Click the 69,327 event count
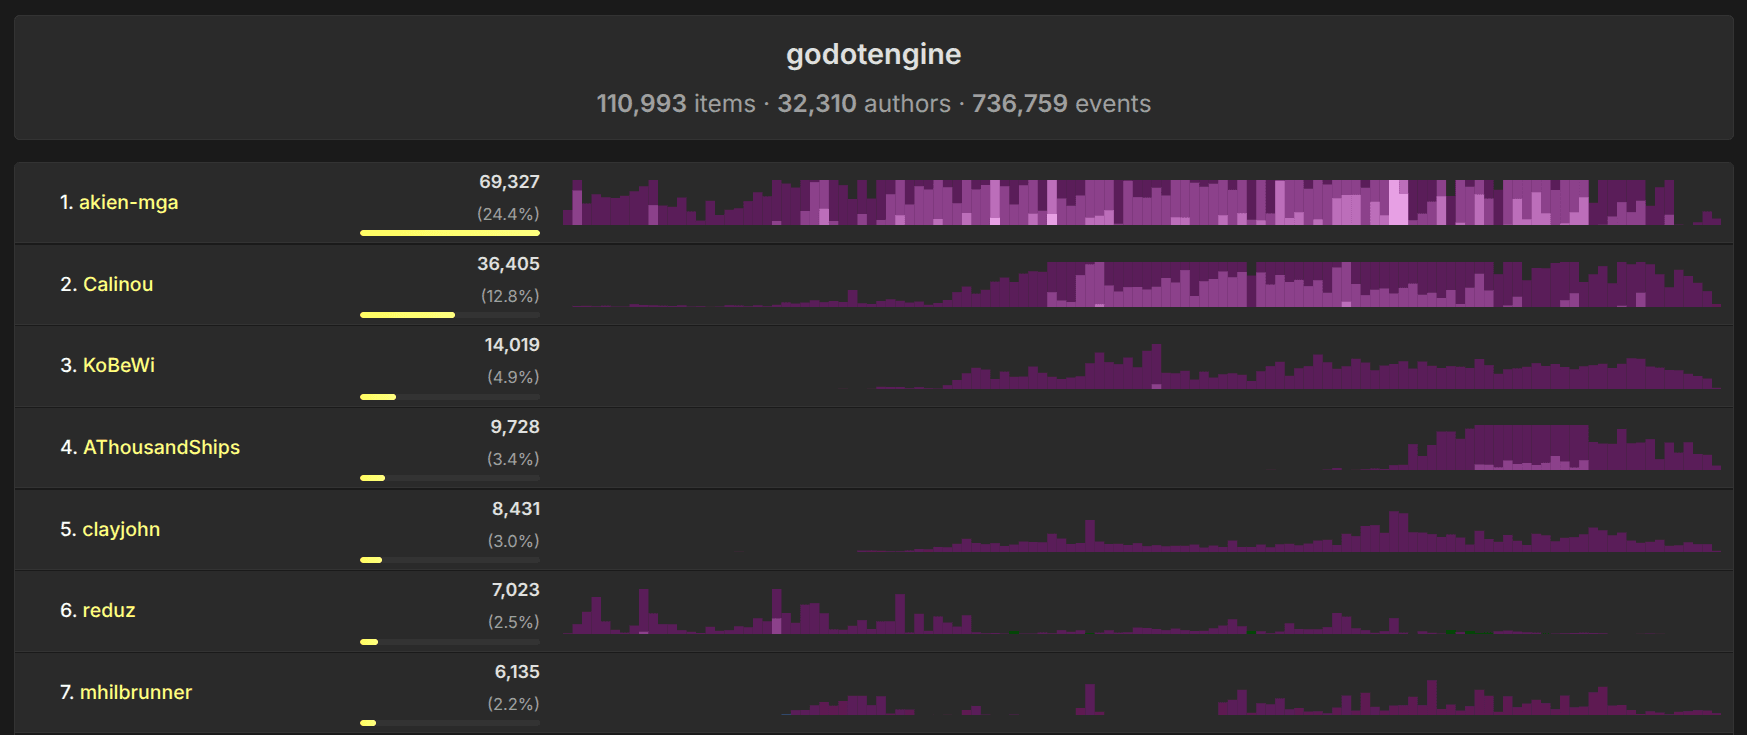 [x=509, y=182]
